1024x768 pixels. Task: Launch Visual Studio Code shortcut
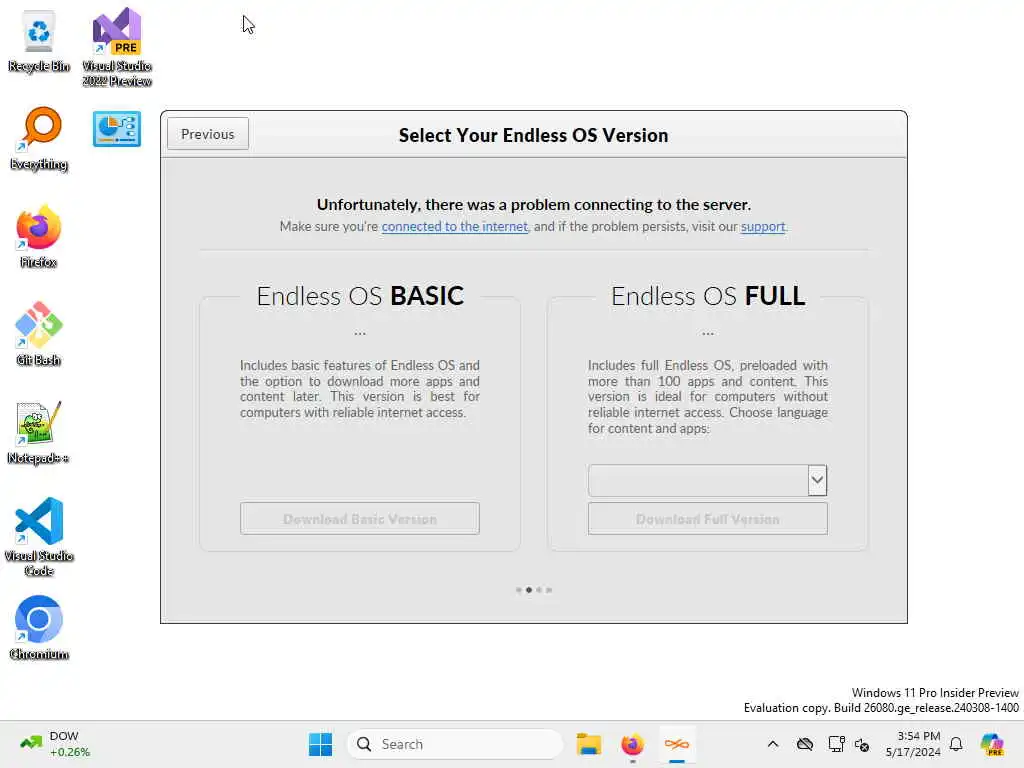click(x=39, y=537)
